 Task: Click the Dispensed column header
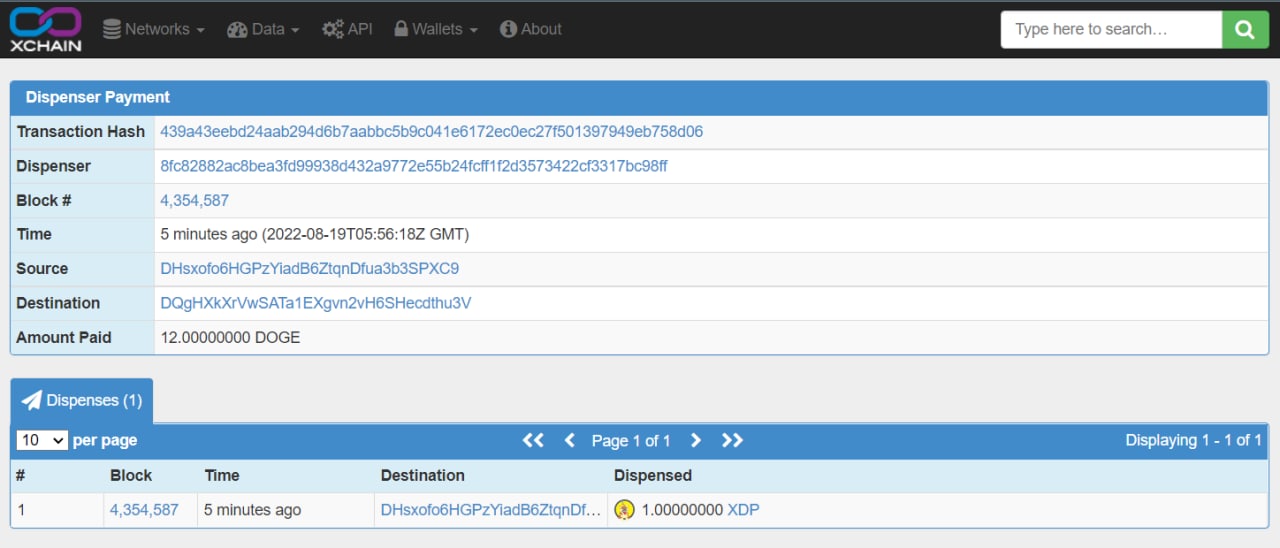click(653, 475)
